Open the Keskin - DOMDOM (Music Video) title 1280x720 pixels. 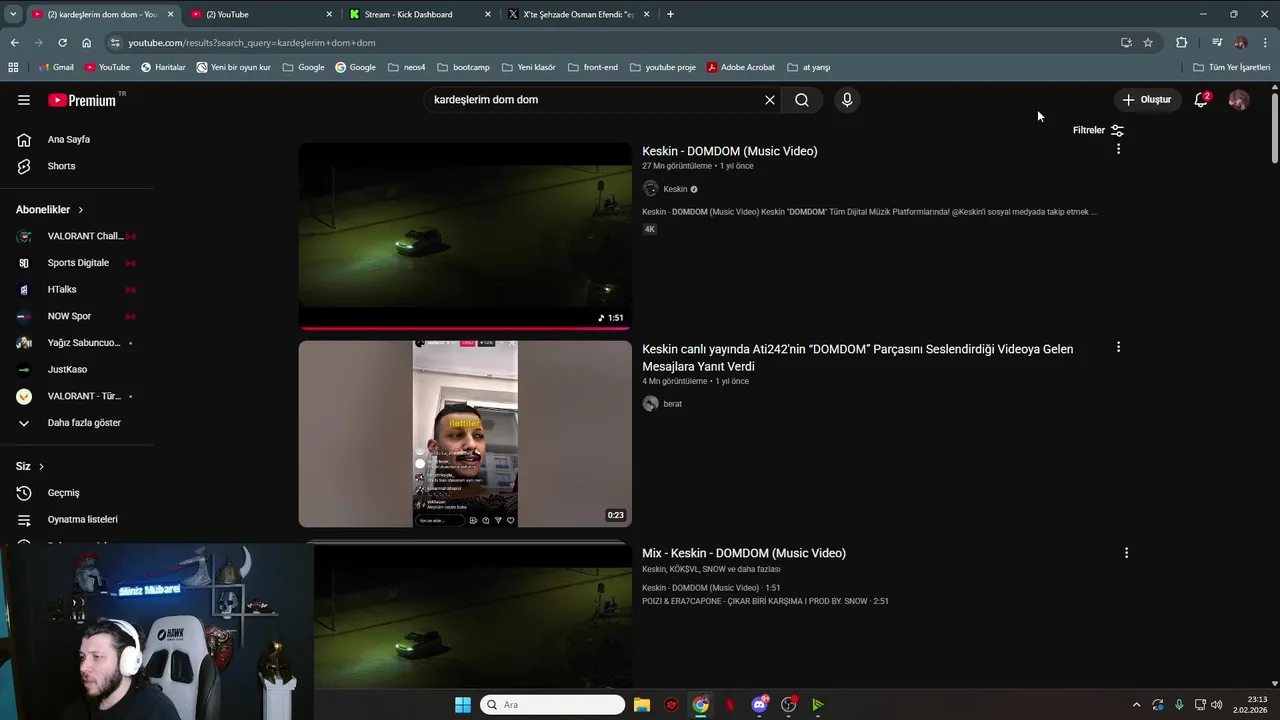[730, 151]
